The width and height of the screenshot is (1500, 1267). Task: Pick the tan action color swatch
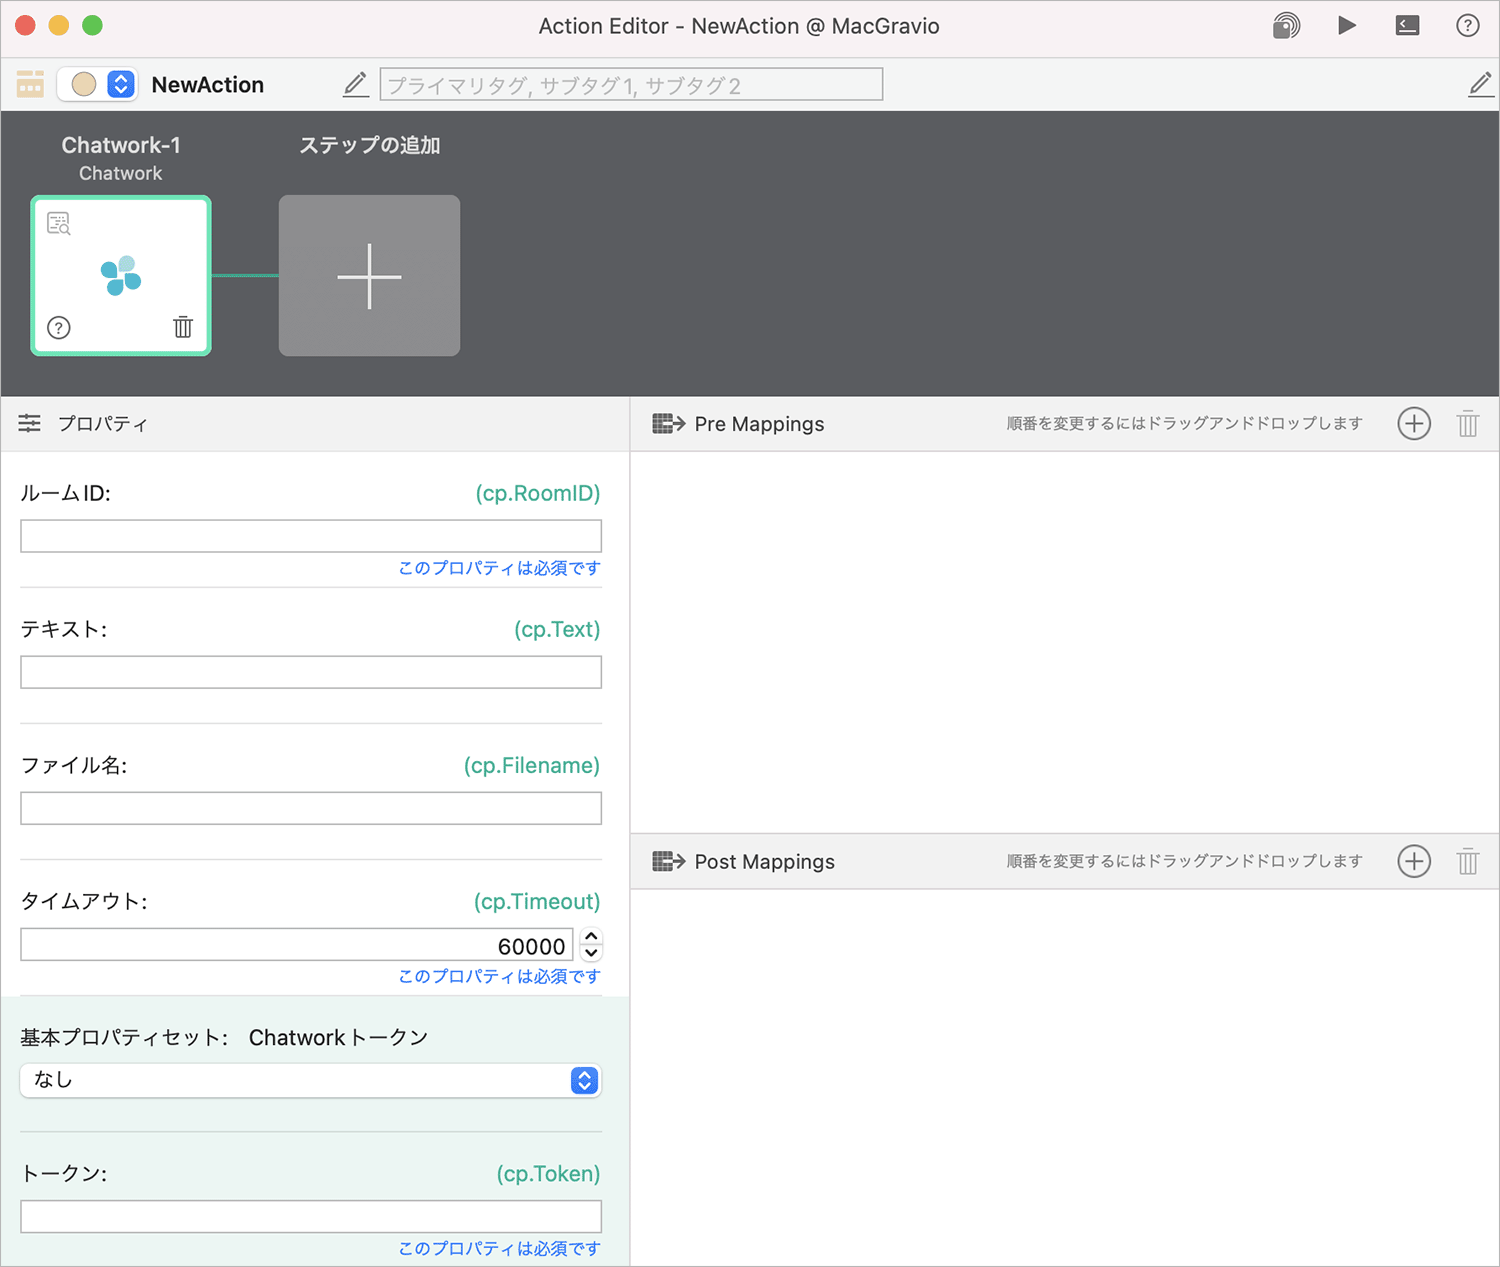coord(84,84)
